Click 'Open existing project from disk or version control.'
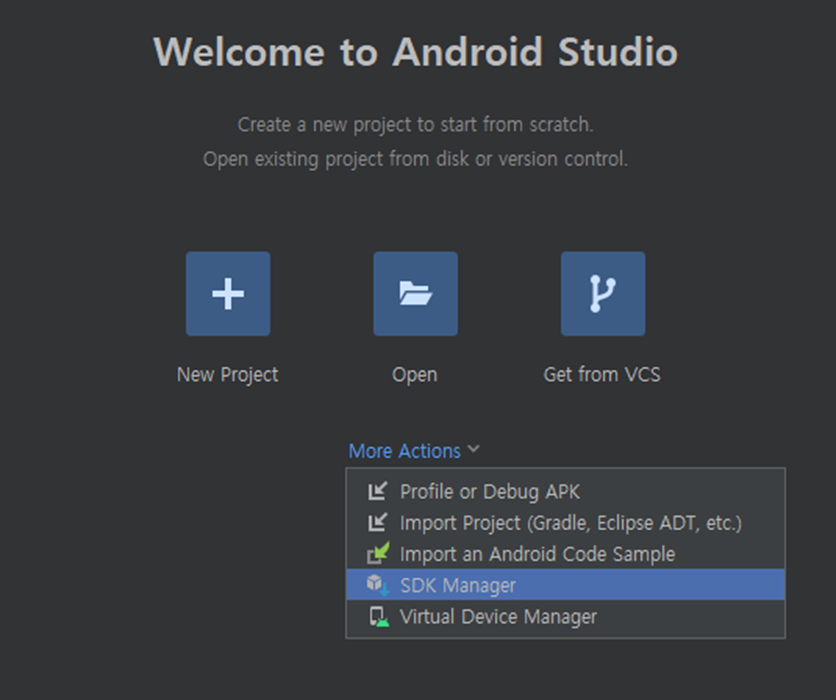This screenshot has height=700, width=836. point(415,159)
